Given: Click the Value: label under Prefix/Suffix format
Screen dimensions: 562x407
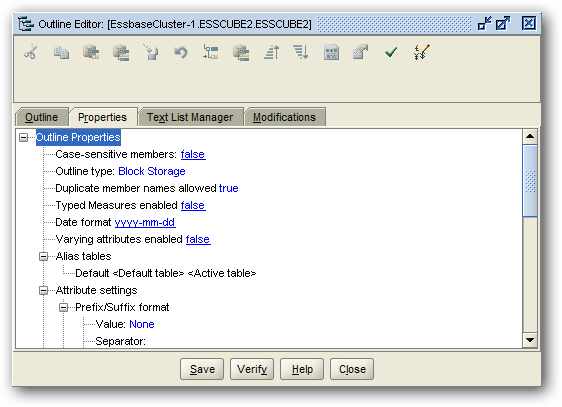Looking at the screenshot, I should [x=110, y=324].
